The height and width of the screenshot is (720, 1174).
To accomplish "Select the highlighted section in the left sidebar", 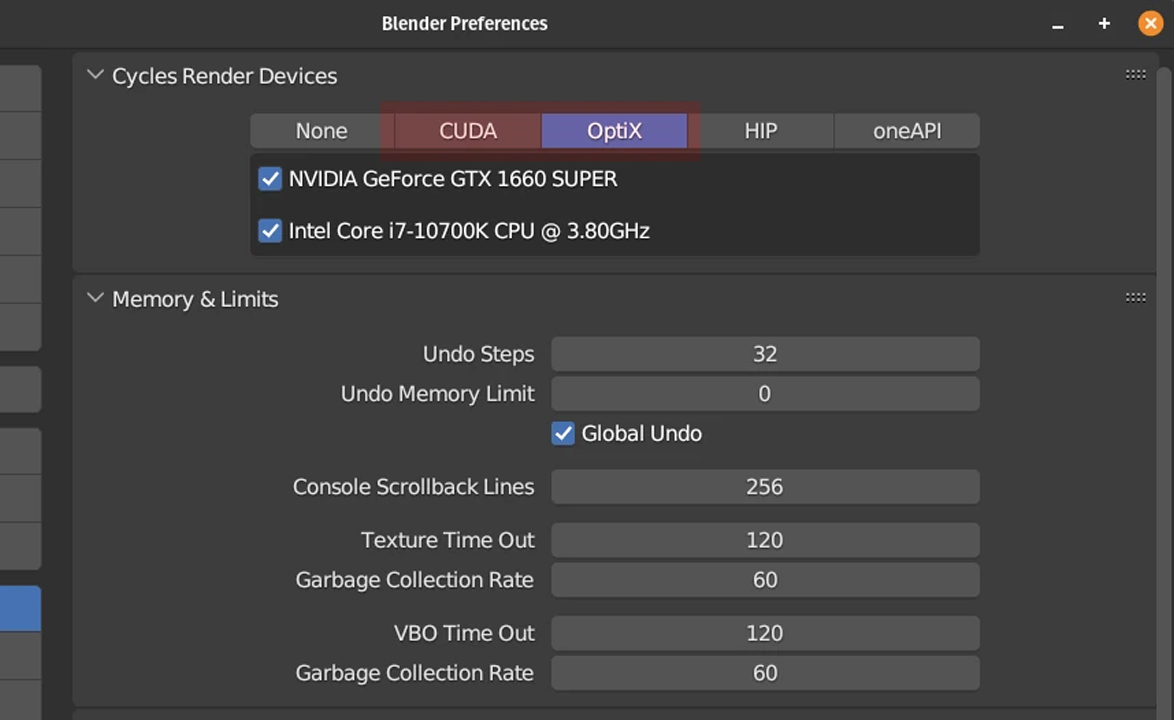I will [x=20, y=608].
